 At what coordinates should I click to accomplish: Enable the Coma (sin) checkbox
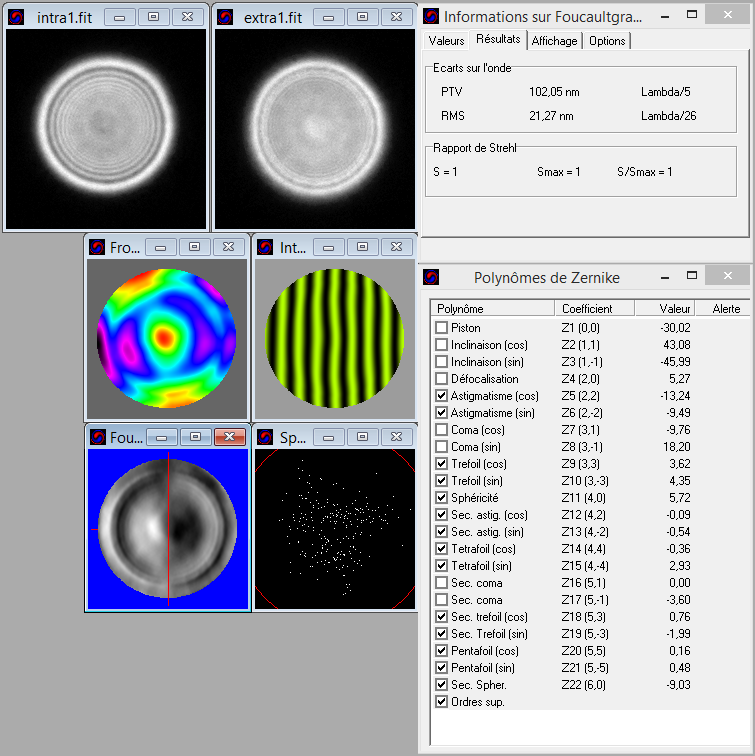441,446
